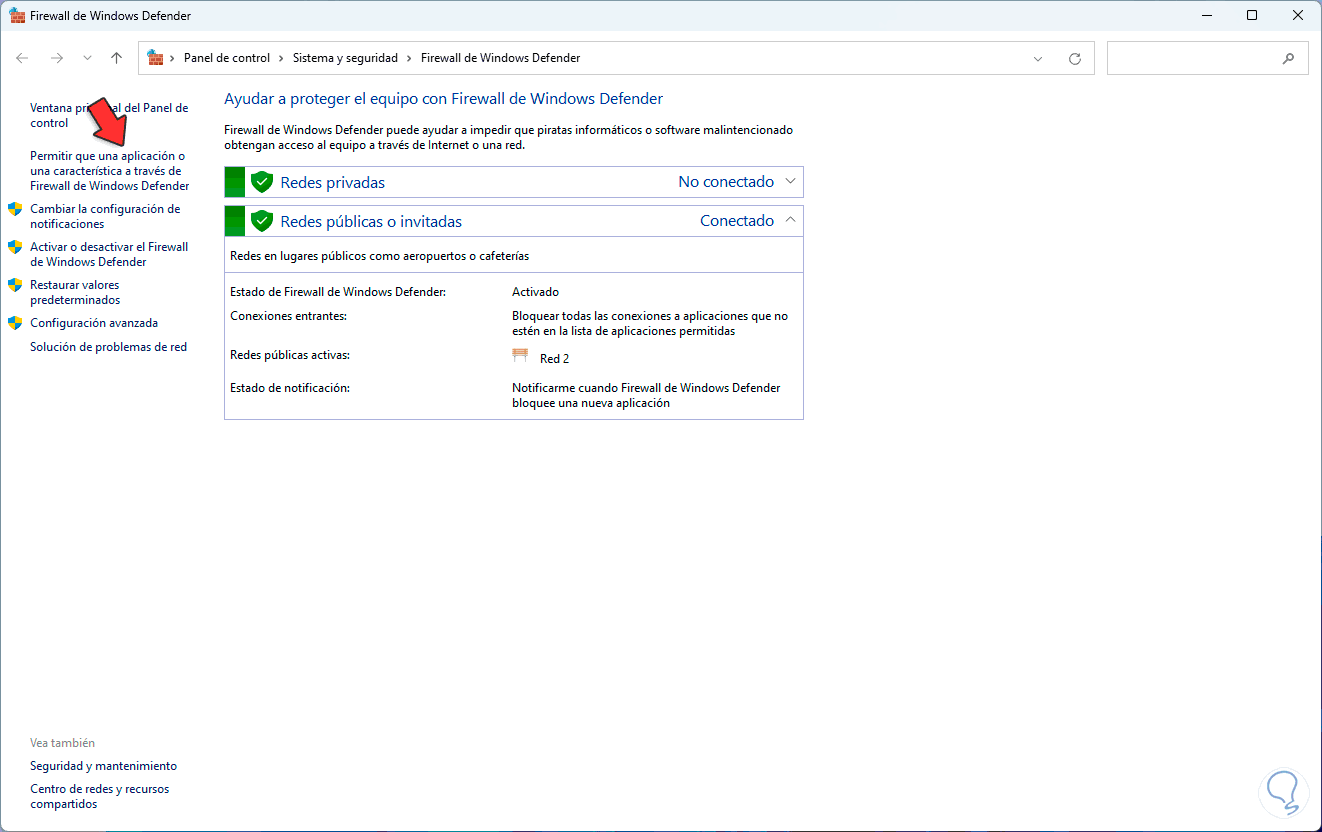Click Bloquear todas las conexiones text
The height and width of the screenshot is (832, 1322).
click(650, 323)
